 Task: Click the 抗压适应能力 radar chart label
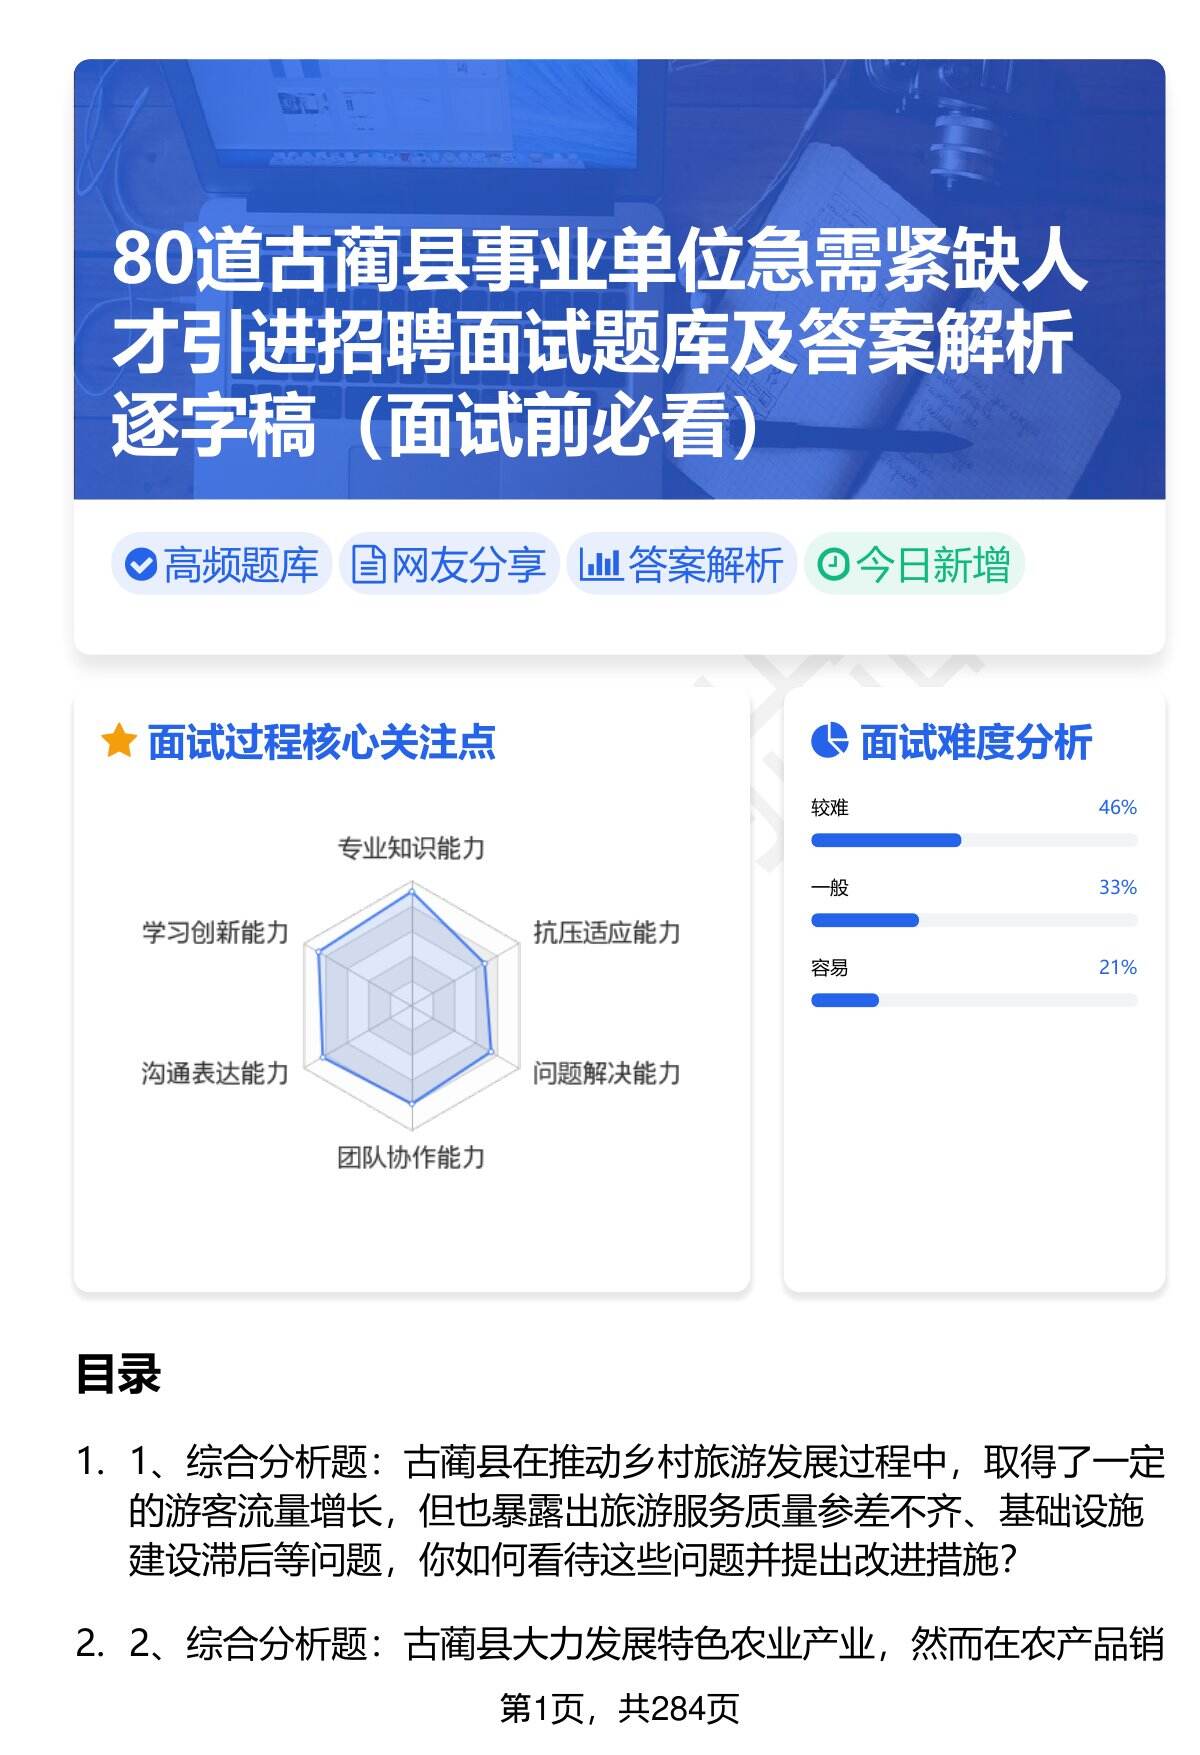[x=606, y=933]
